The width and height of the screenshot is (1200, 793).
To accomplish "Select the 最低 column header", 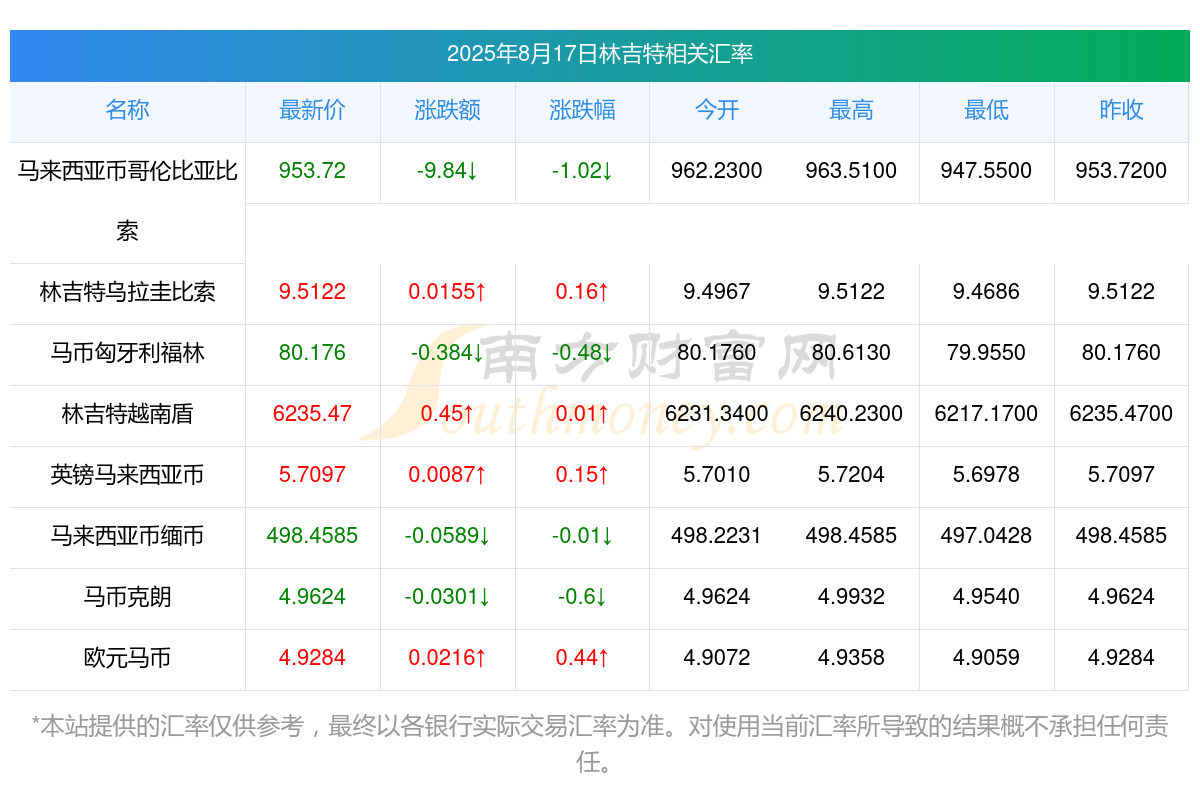I will pos(986,110).
